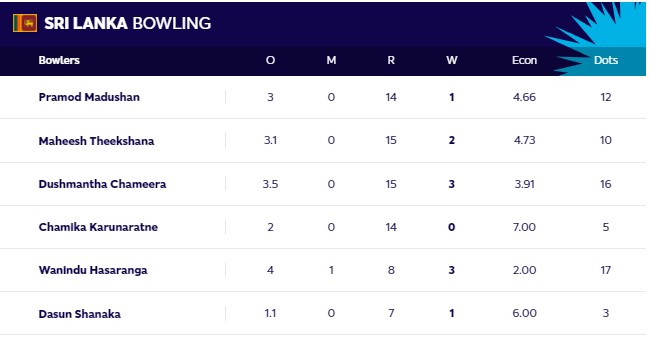Open Pramod Madushan player link

click(89, 97)
